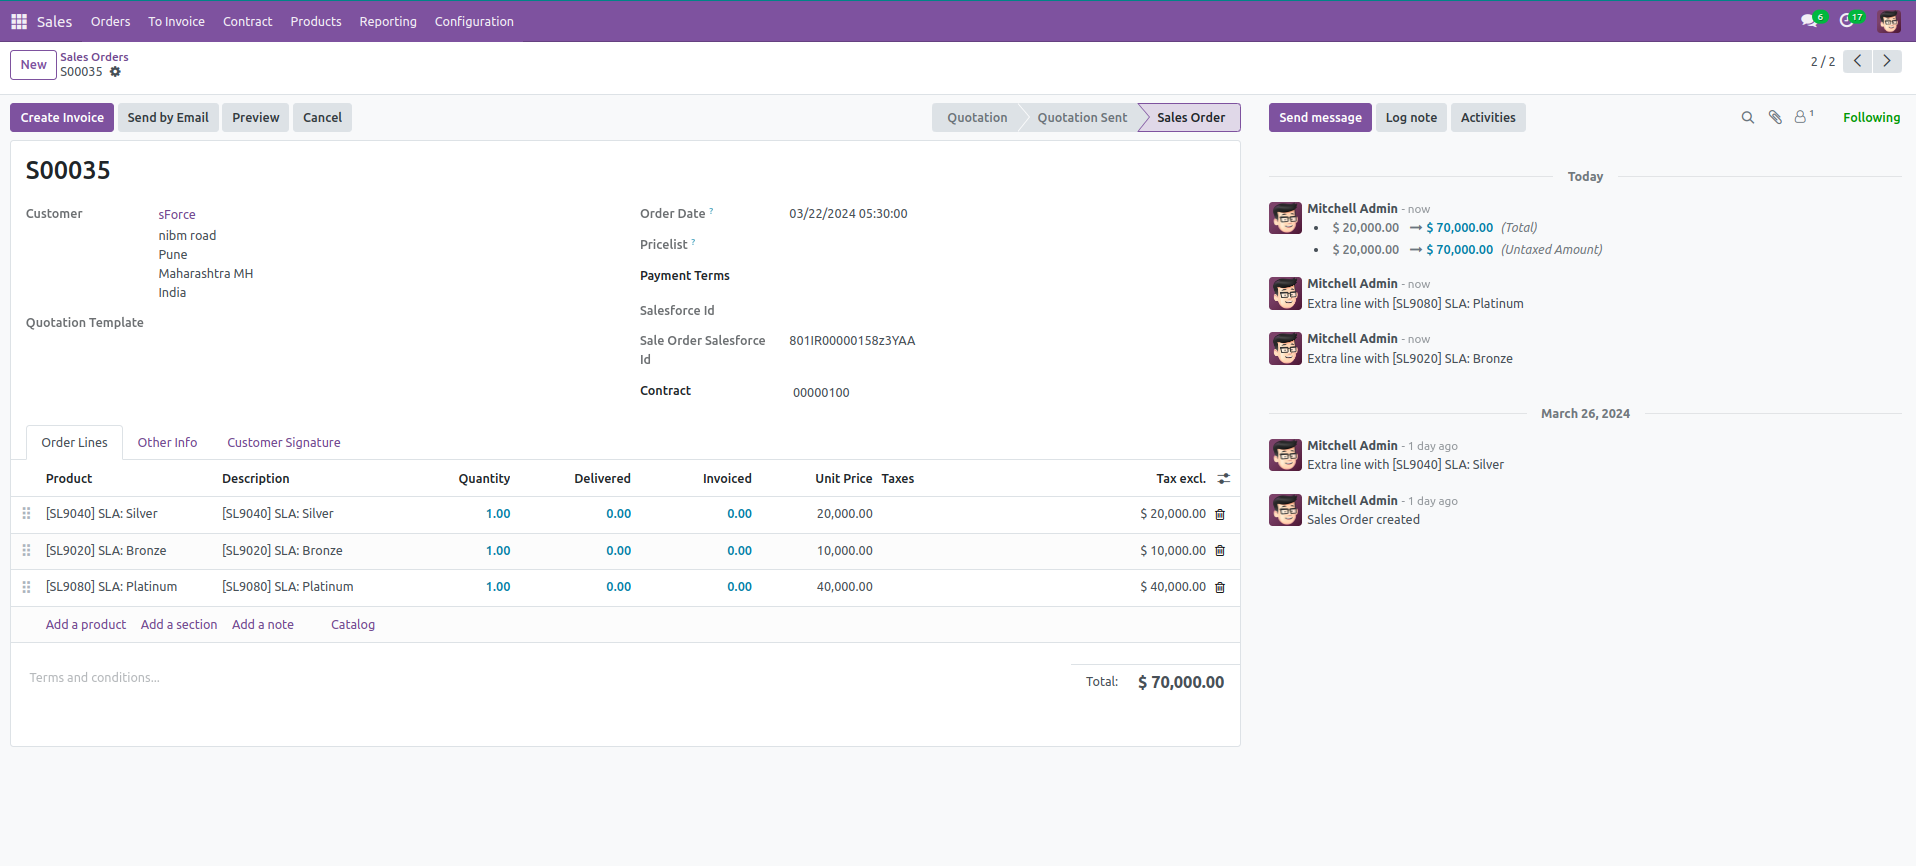Cancel the sales order
This screenshot has height=866, width=1916.
click(322, 118)
